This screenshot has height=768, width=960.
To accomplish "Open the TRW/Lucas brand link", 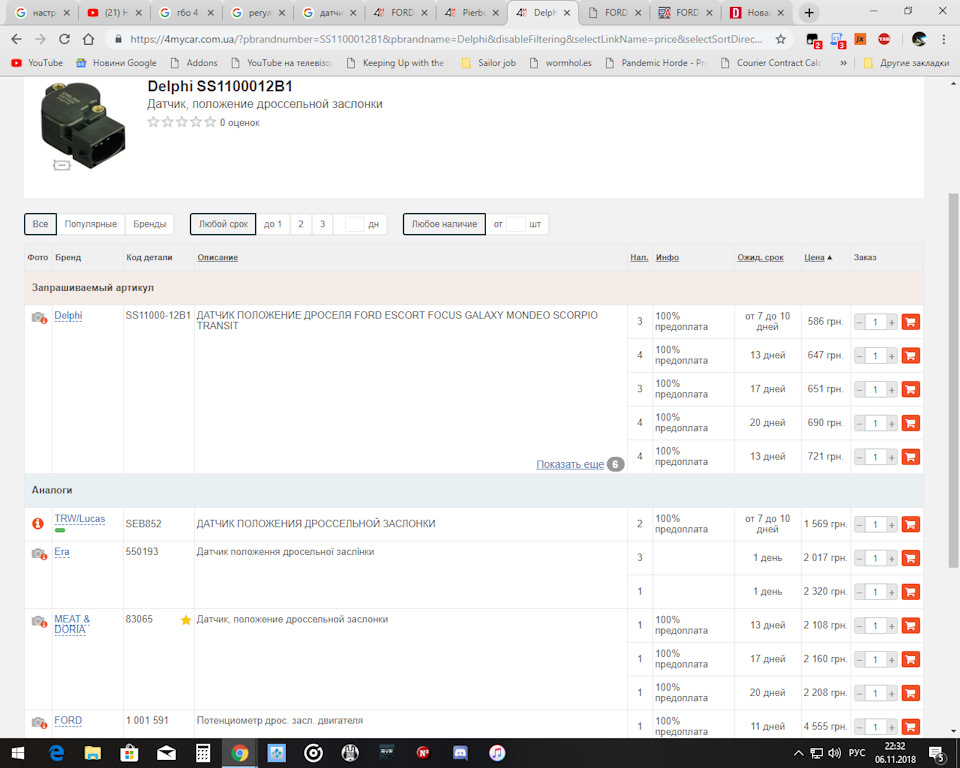I will (x=80, y=519).
